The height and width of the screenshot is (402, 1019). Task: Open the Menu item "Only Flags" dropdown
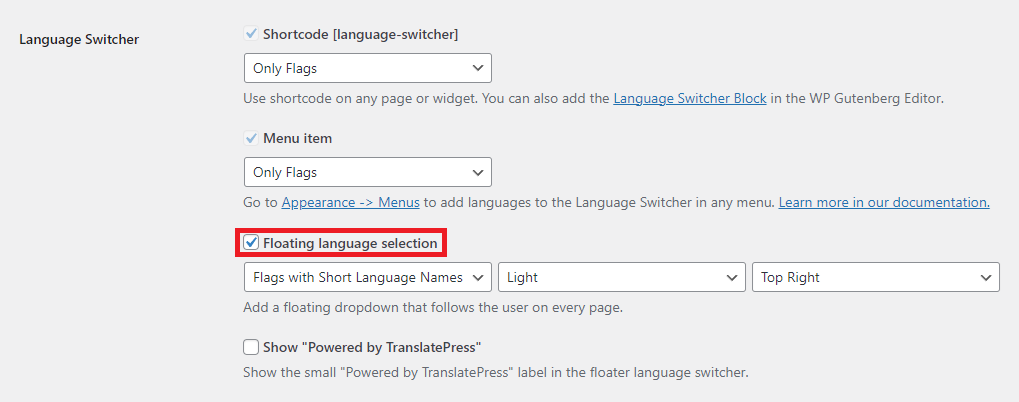click(x=367, y=172)
